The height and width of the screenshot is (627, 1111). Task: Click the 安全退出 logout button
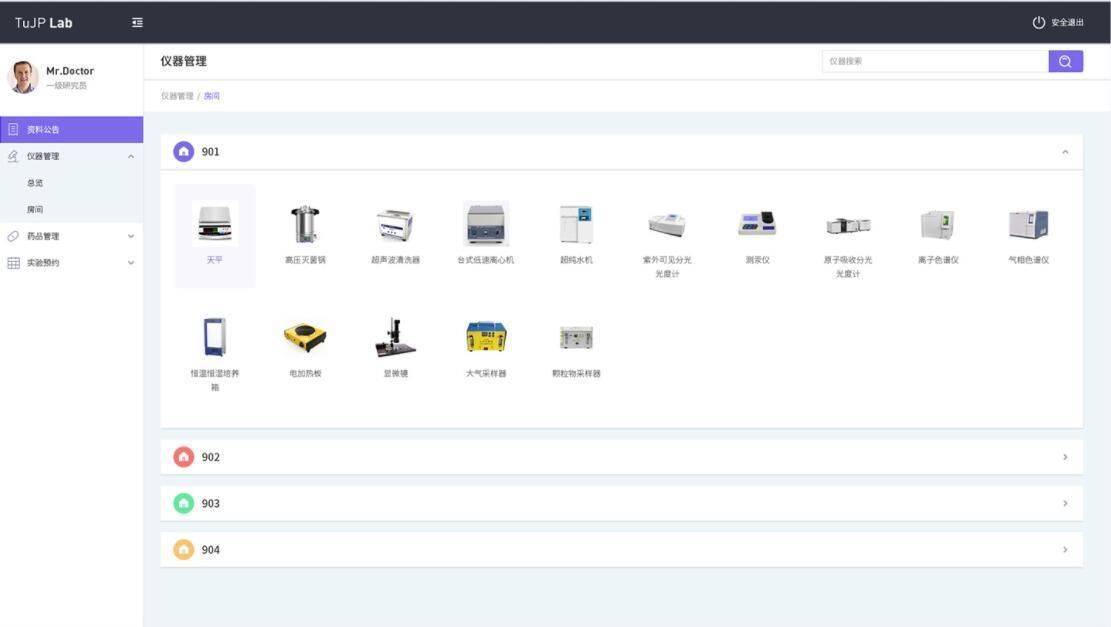click(x=1058, y=23)
